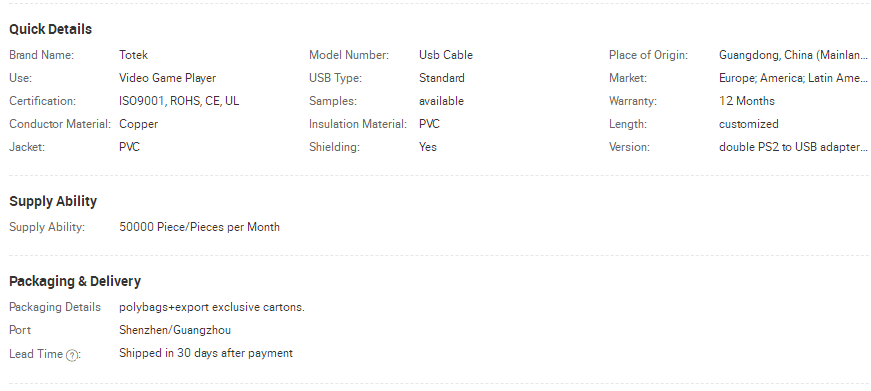
Task: Click the Certification value ISO9001, ROHS, CE, UL
Action: pyautogui.click(x=179, y=101)
